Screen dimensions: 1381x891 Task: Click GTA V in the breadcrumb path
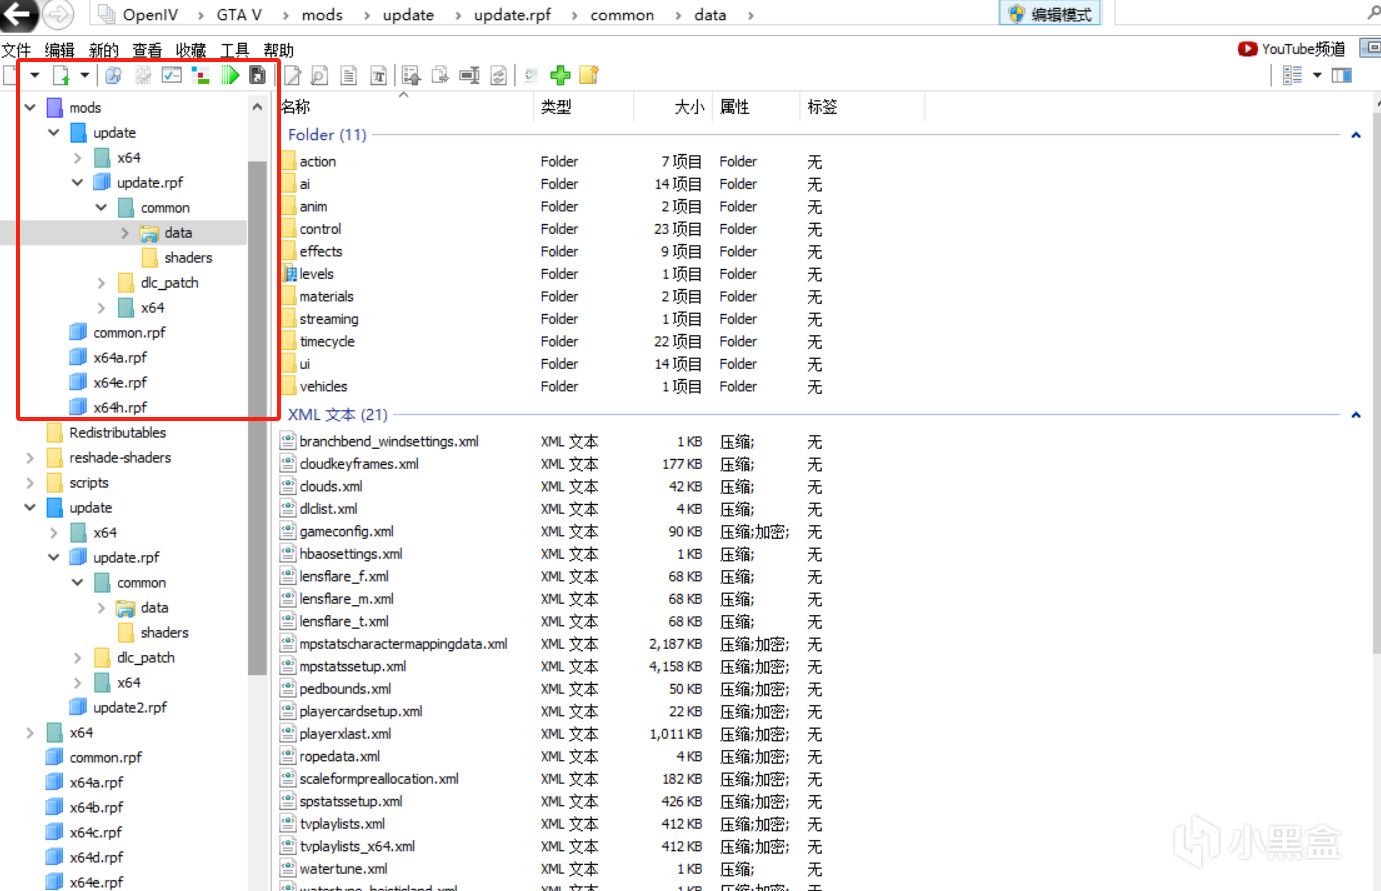239,15
